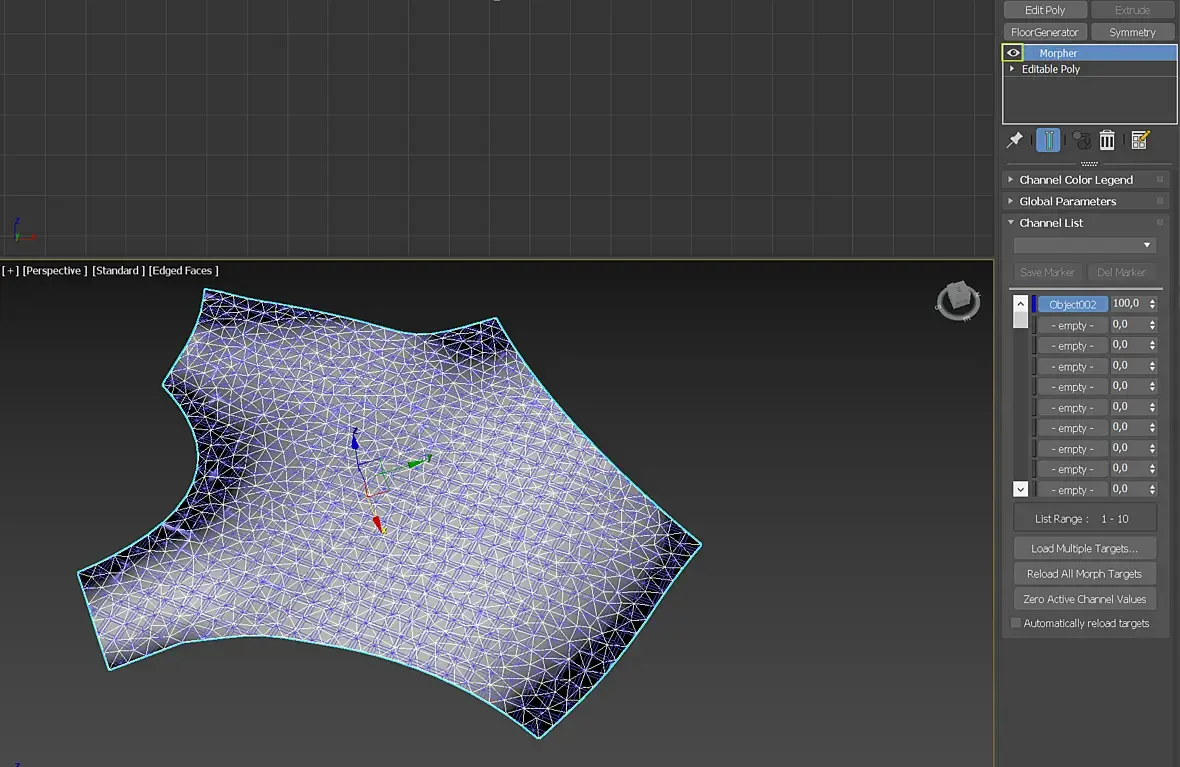Remove the modifier with the trash icon

click(1107, 140)
